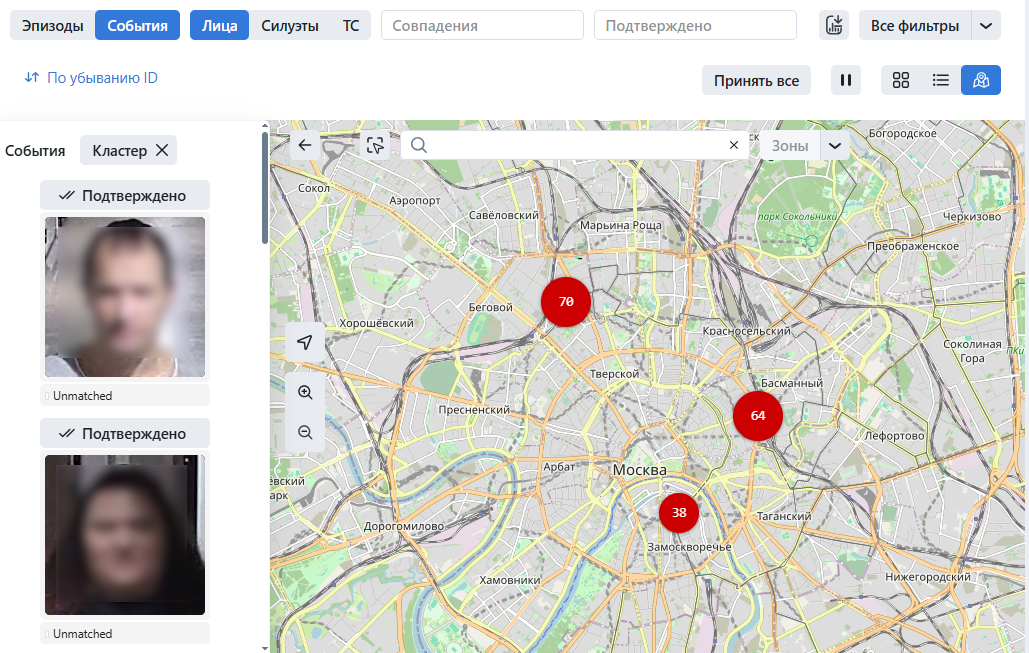1029x653 pixels.
Task: Click the export report icon
Action: pos(833,24)
